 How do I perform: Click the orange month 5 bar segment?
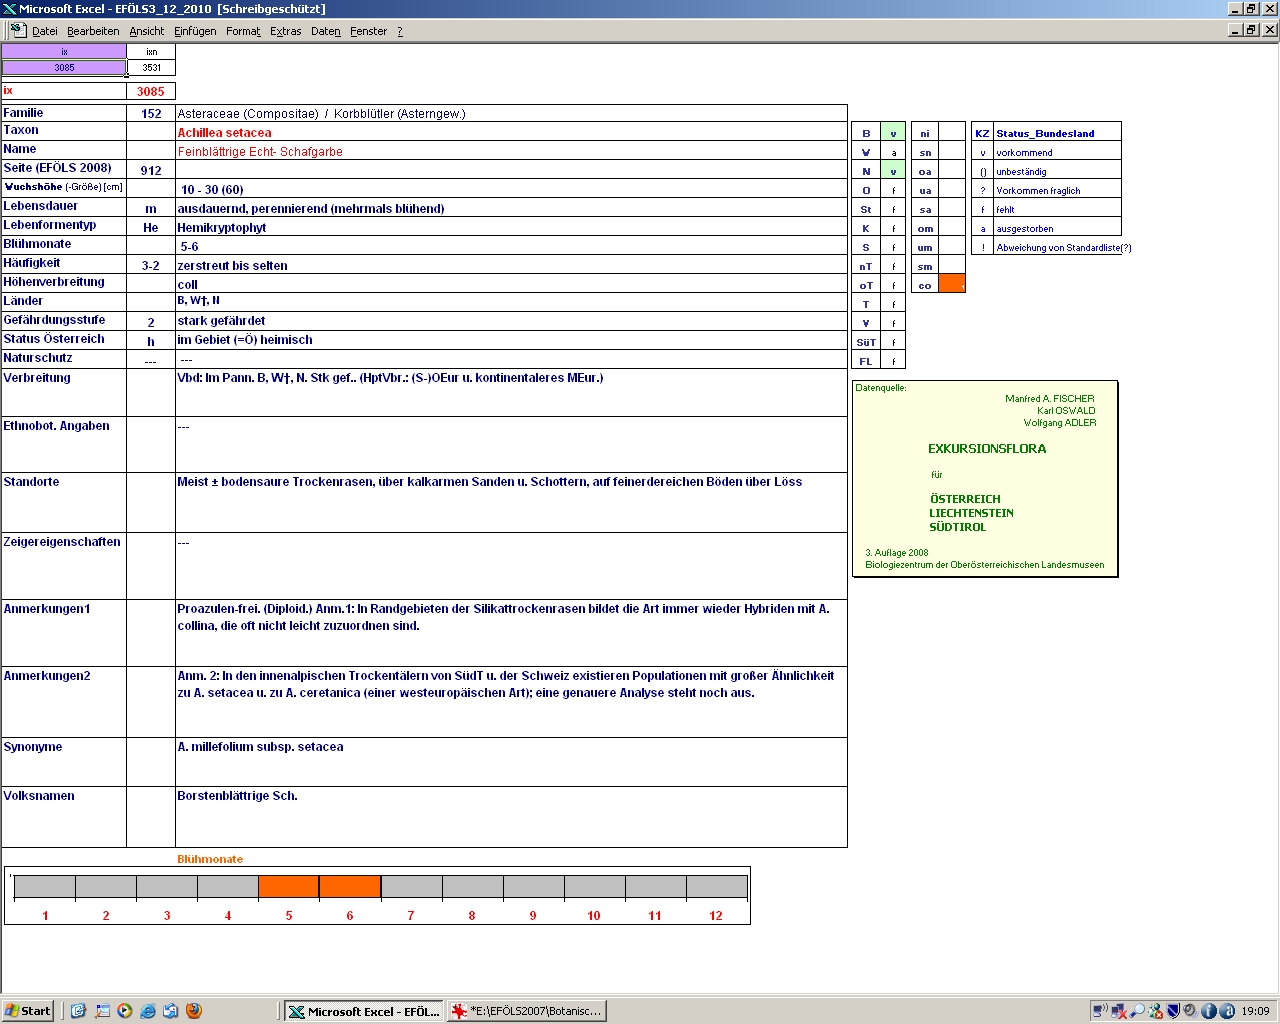pos(289,887)
